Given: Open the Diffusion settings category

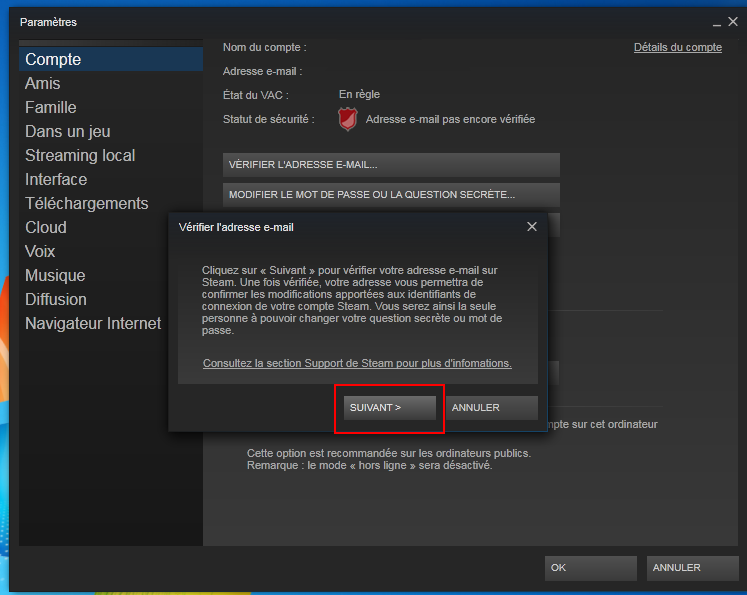Looking at the screenshot, I should coord(93,299).
